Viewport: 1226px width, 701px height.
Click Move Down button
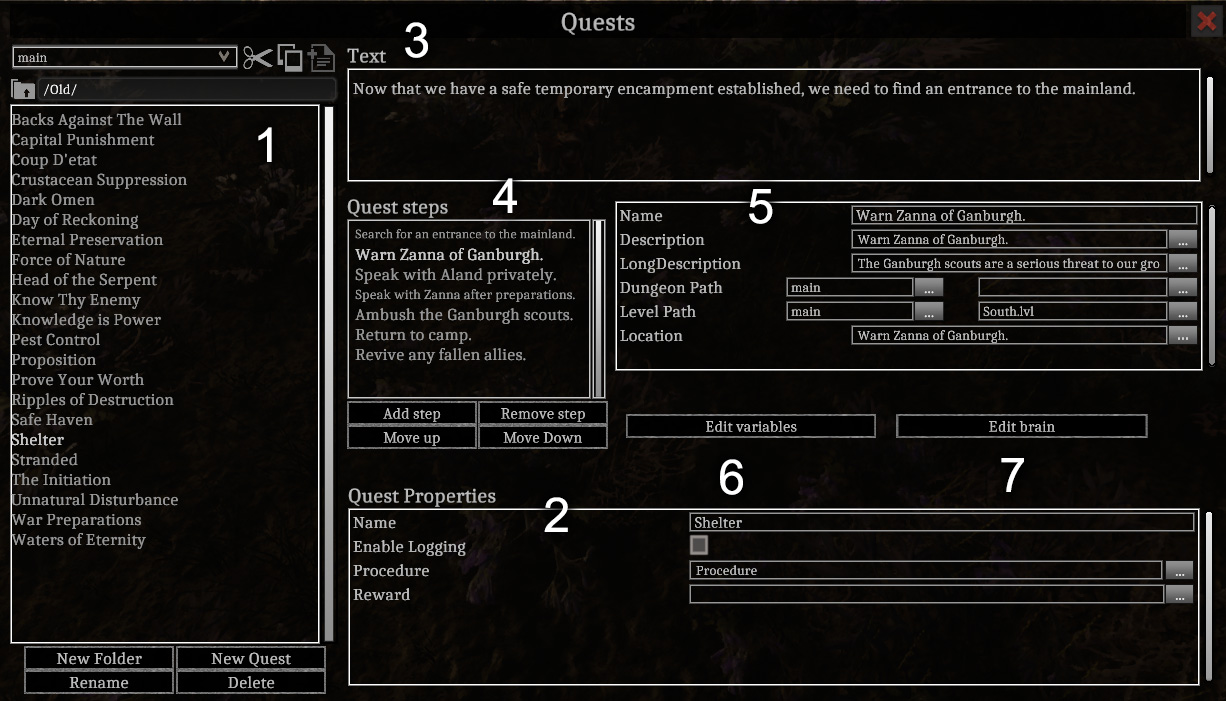click(x=543, y=438)
